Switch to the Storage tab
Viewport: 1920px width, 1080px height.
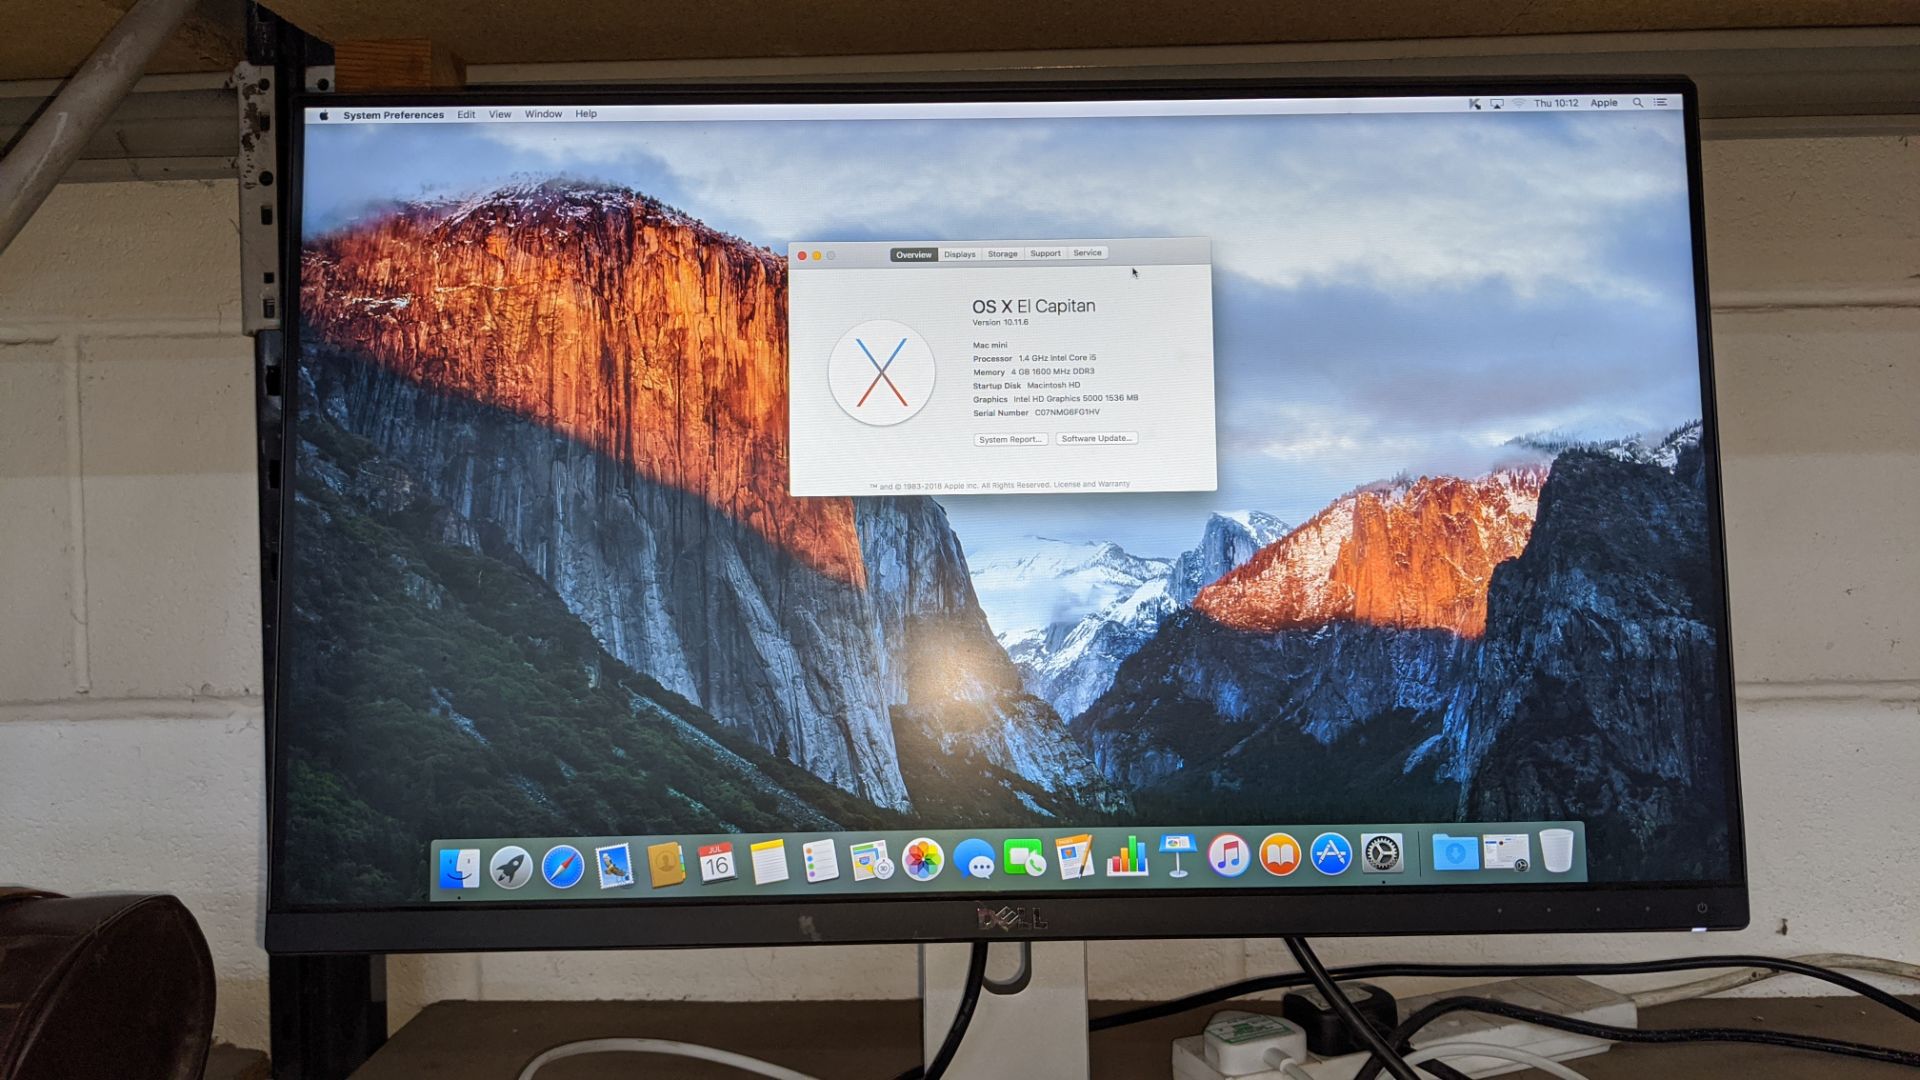point(1003,254)
